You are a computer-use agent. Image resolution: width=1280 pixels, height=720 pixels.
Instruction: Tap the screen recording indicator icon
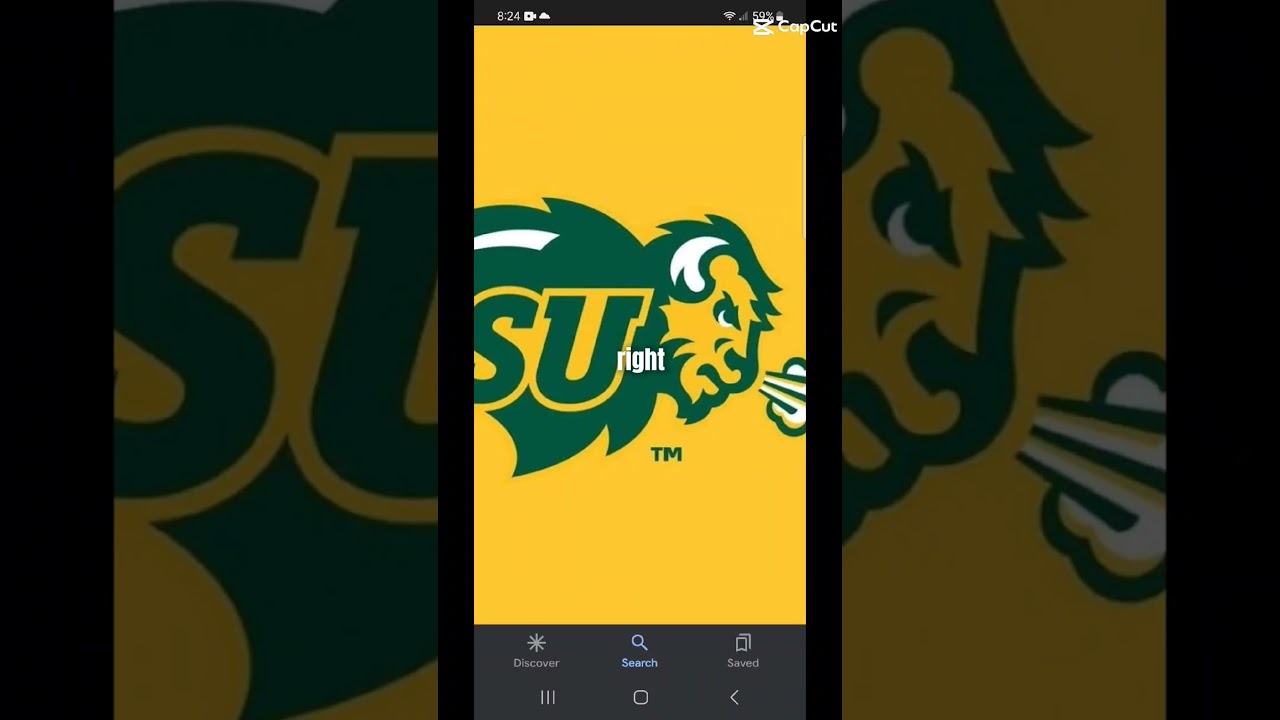click(x=530, y=16)
